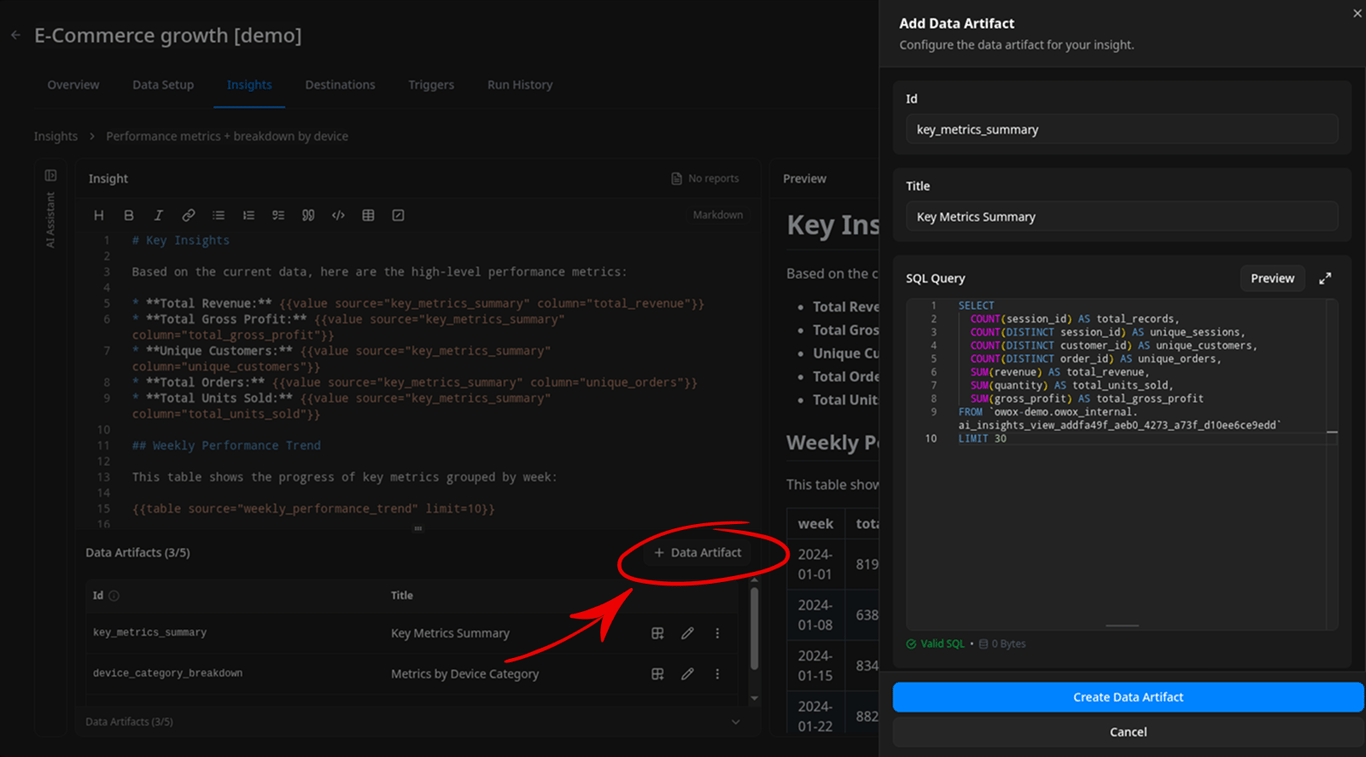Apply a heading with the H icon
Screen dimensions: 1366x757
(98, 214)
